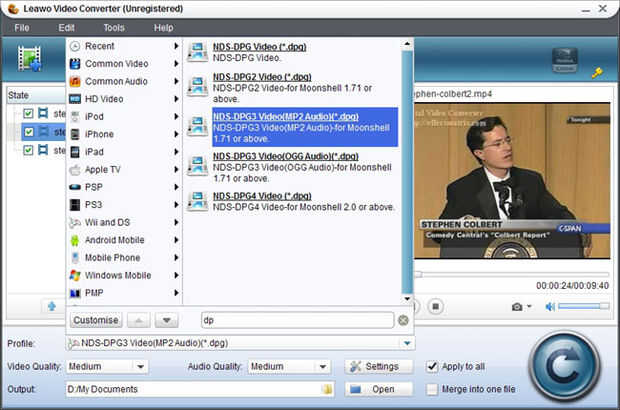Open the Video Quality dropdown
Viewport: 620px width, 410px height.
tap(107, 367)
